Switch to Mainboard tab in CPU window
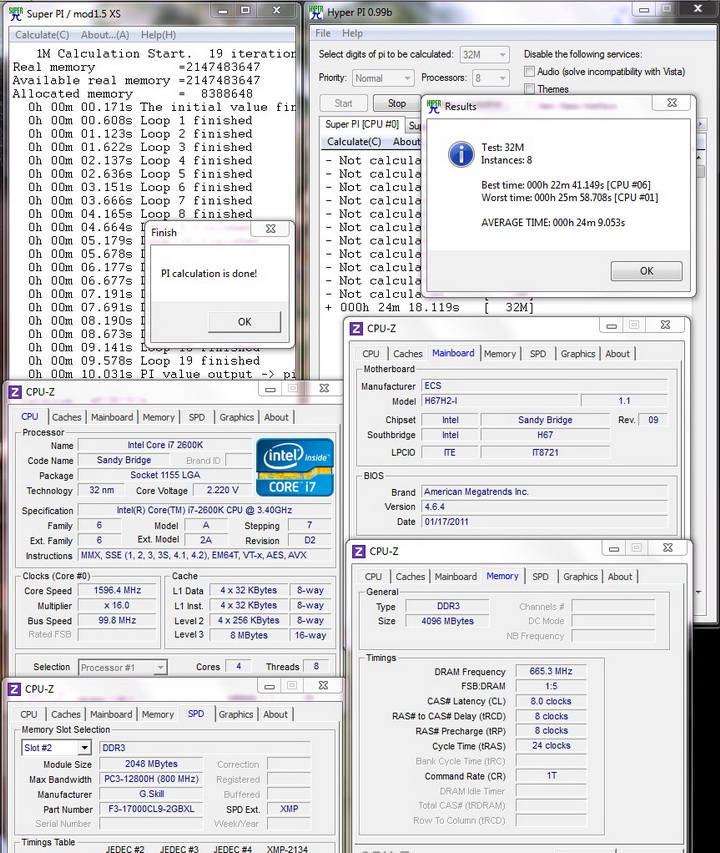Image resolution: width=720 pixels, height=853 pixels. point(112,417)
